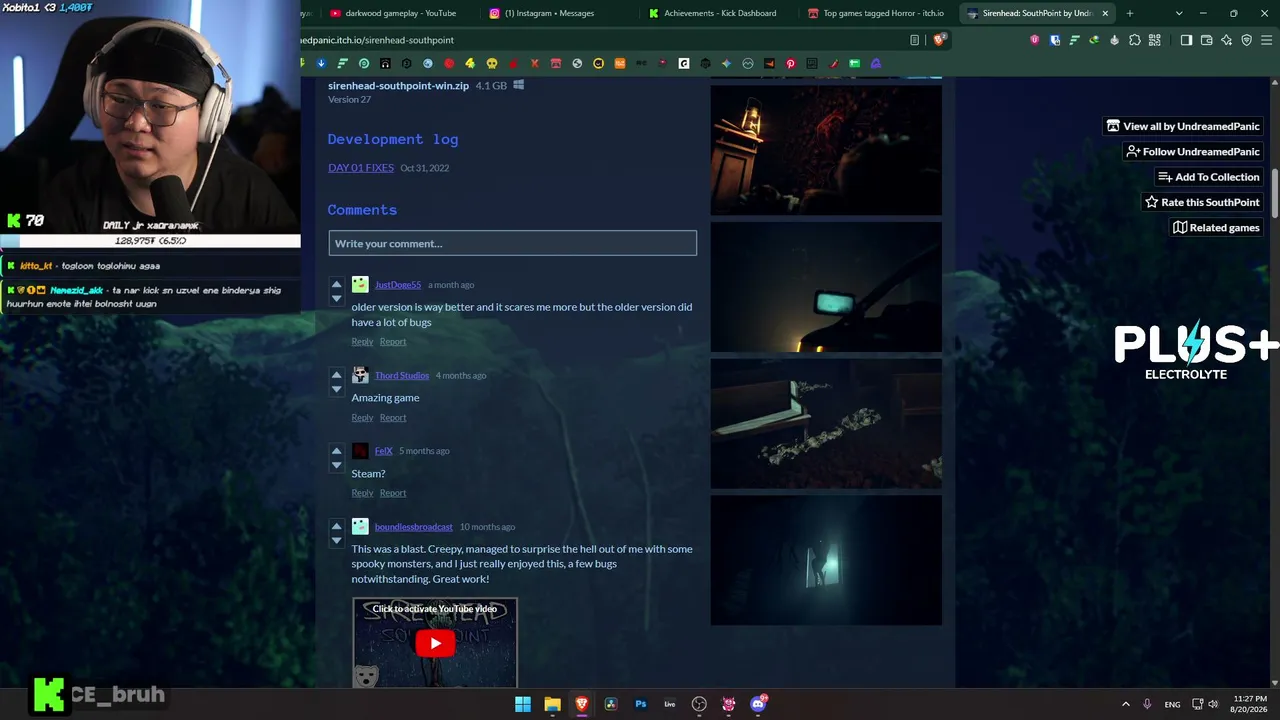Open the browser extensions puzzle menu
The width and height of the screenshot is (1280, 720).
pyautogui.click(x=1135, y=40)
